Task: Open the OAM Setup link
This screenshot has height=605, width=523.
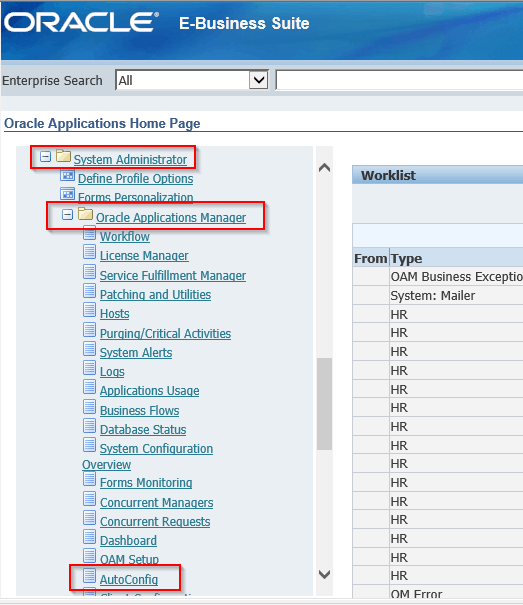Action: 129,559
